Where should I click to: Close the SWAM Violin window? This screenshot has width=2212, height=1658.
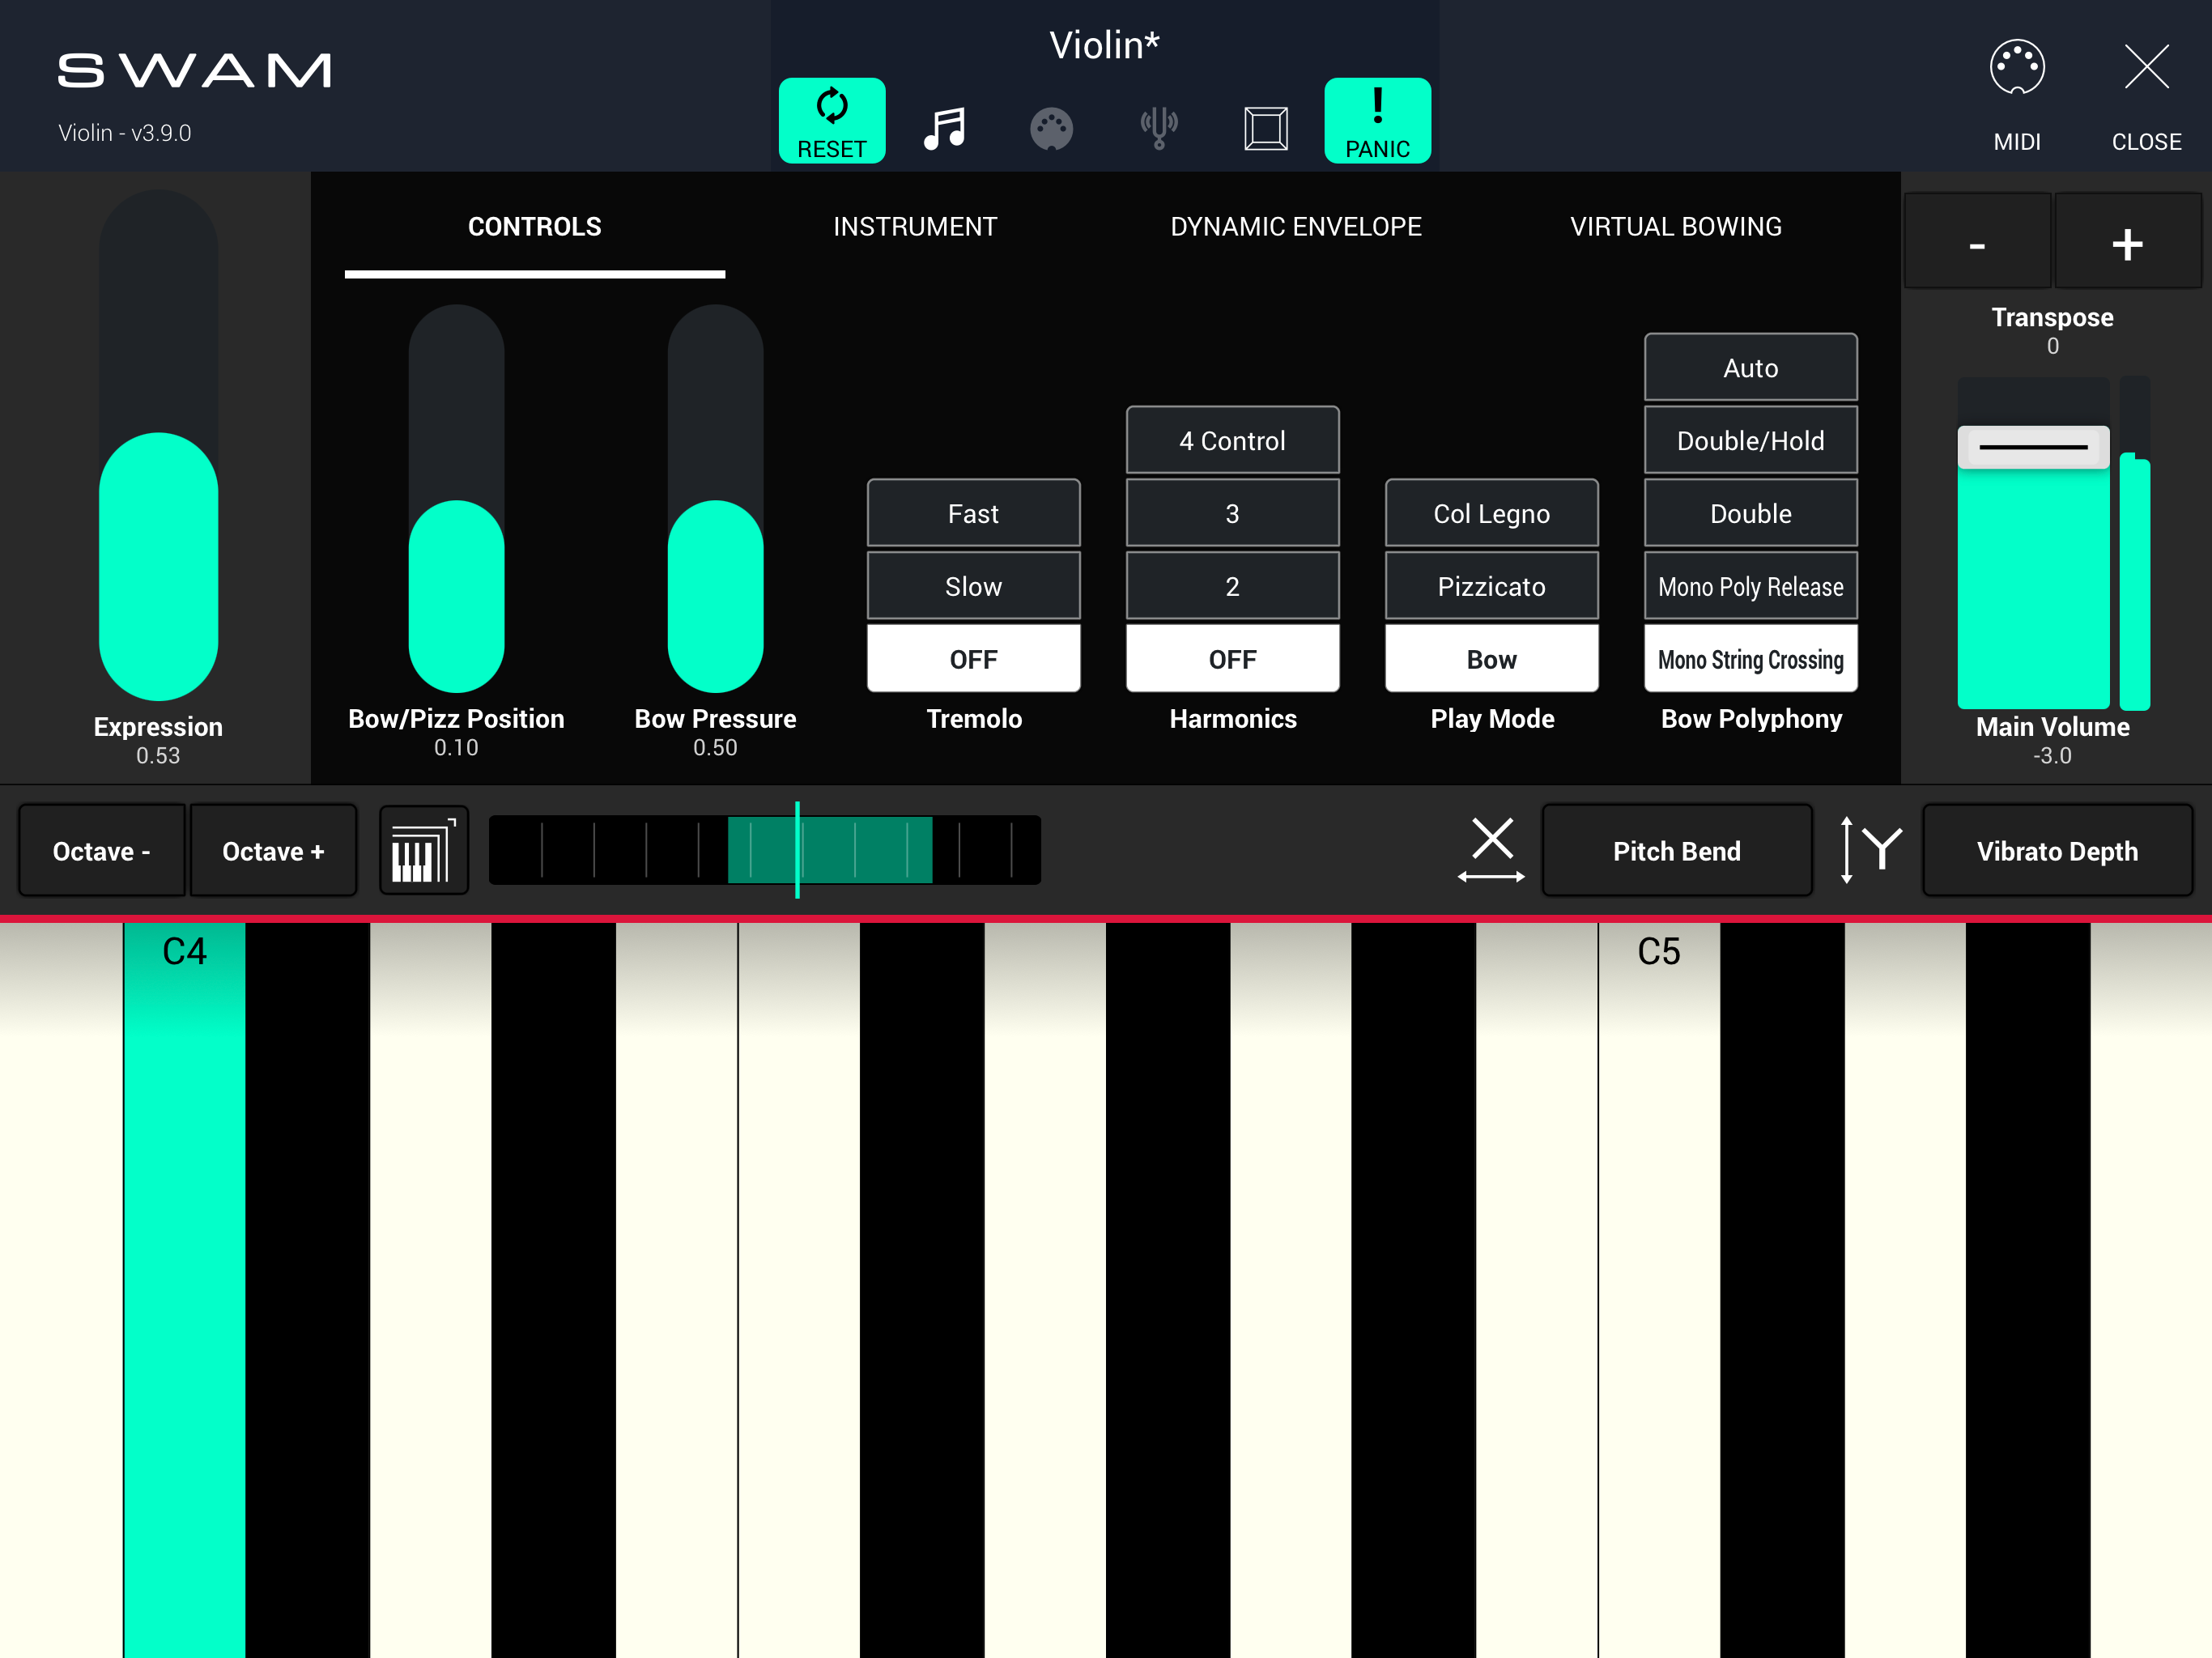coord(2147,68)
